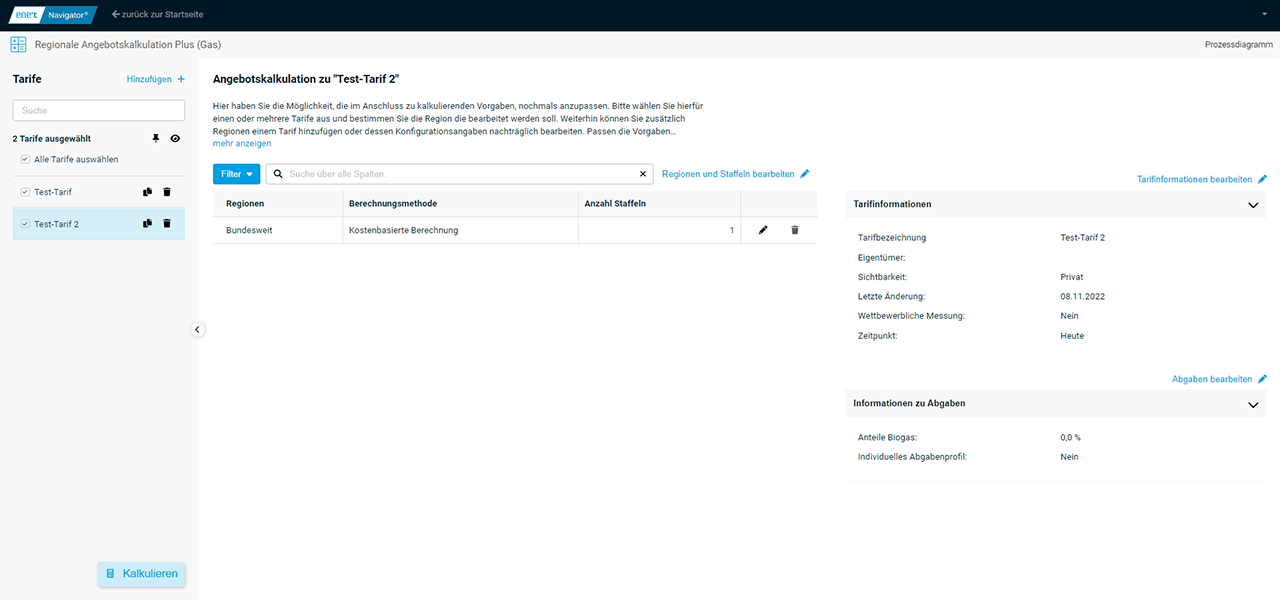
Task: Duplicate Test-Tarif using its copy icon
Action: pyautogui.click(x=147, y=192)
